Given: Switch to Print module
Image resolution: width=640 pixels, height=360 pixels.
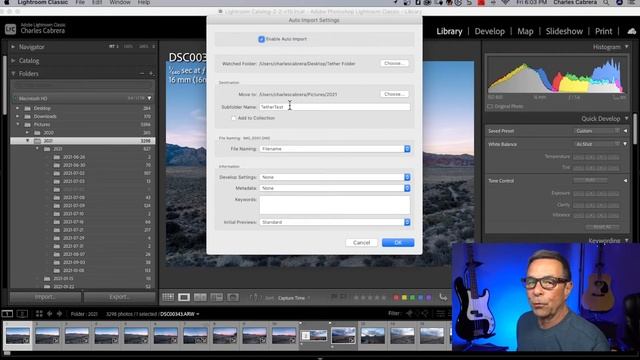Looking at the screenshot, I should tap(603, 31).
